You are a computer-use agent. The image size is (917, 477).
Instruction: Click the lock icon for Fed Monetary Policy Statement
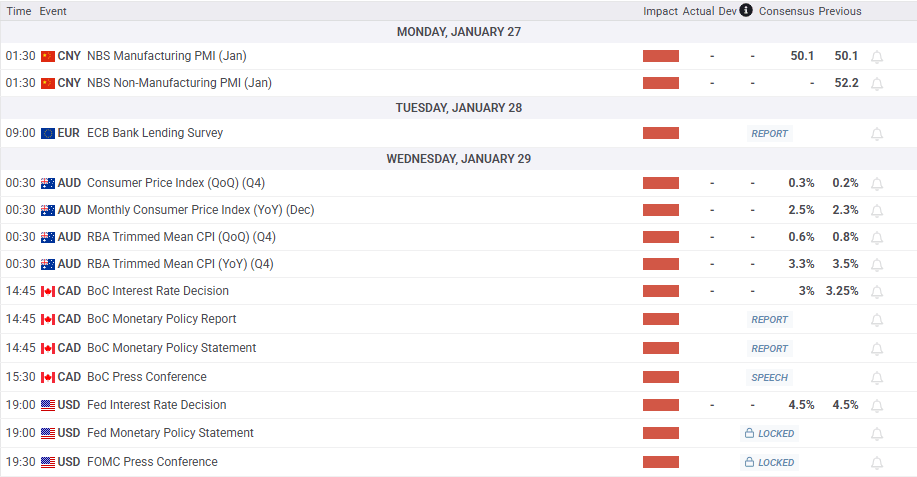749,434
